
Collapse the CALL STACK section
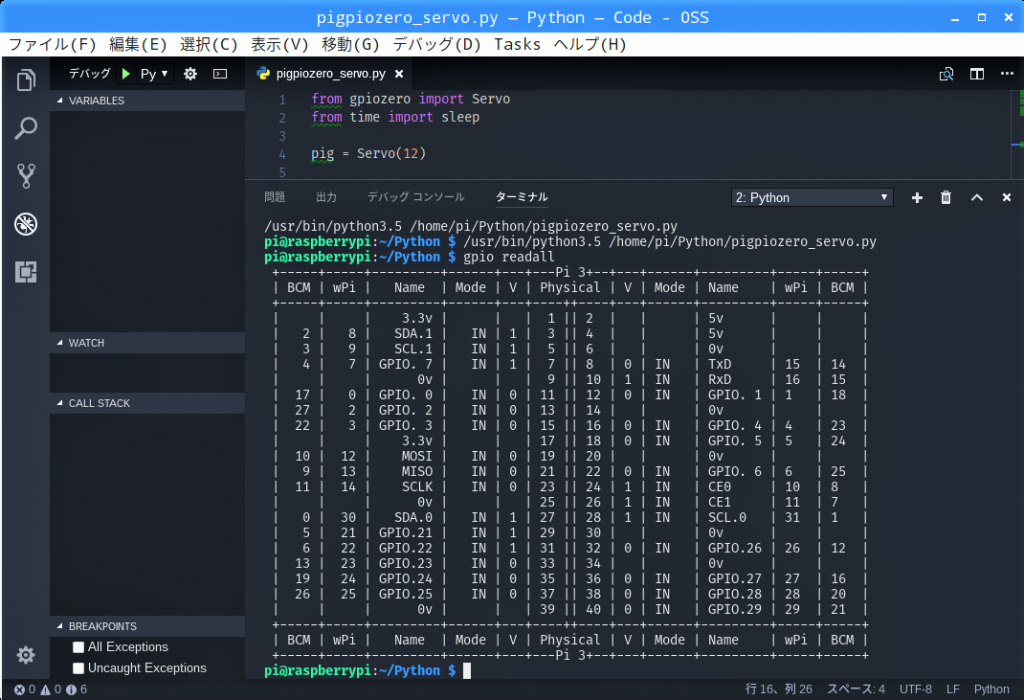pos(98,404)
